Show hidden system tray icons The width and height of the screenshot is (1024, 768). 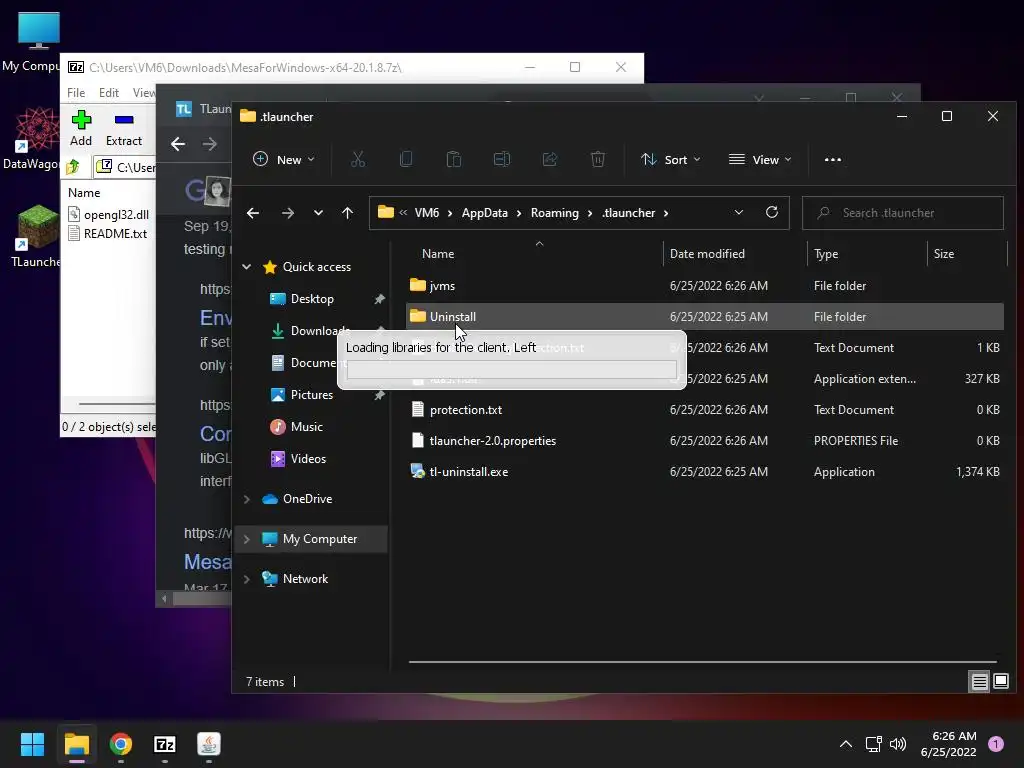pos(846,744)
